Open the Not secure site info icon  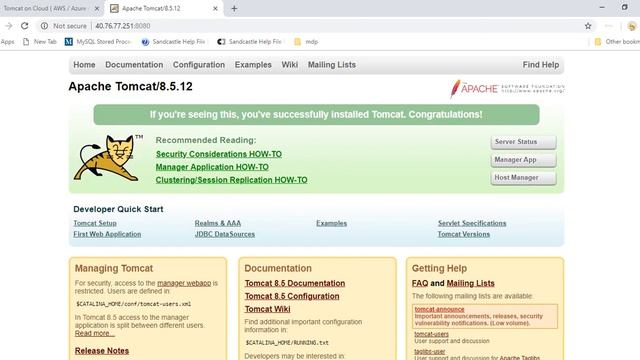(x=44, y=26)
